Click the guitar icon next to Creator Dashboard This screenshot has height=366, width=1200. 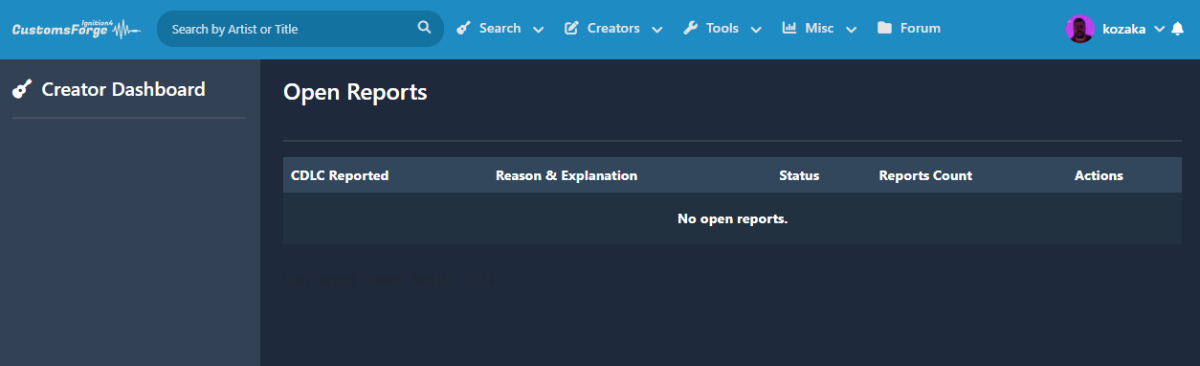pyautogui.click(x=21, y=90)
